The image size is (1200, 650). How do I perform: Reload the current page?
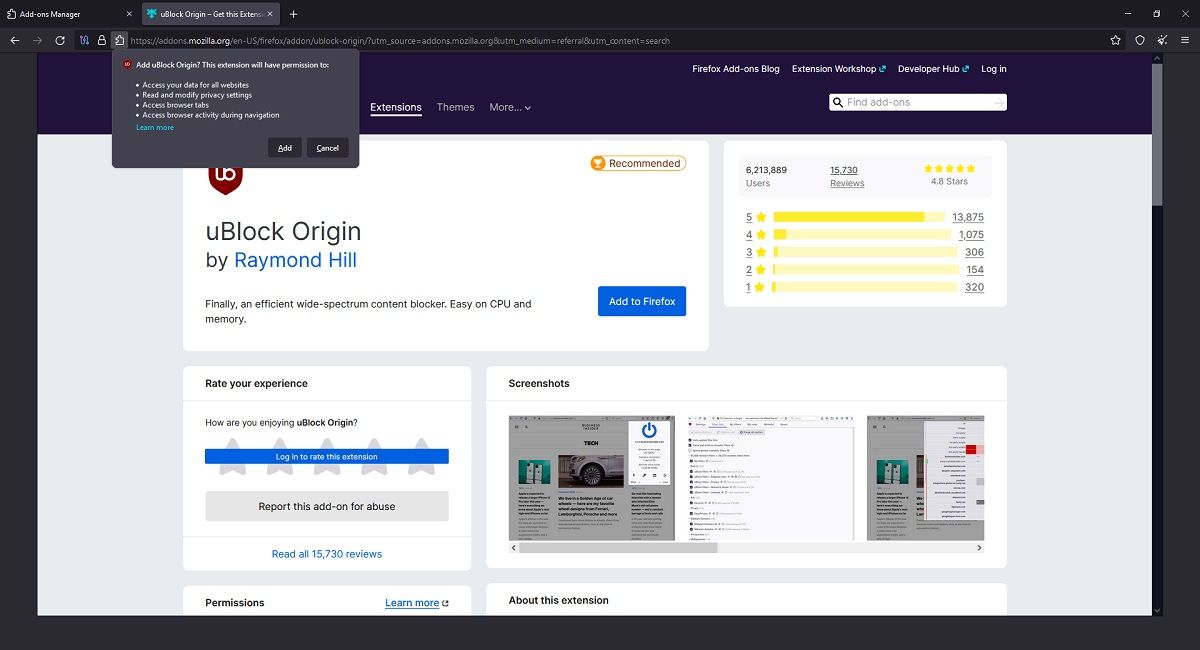60,41
